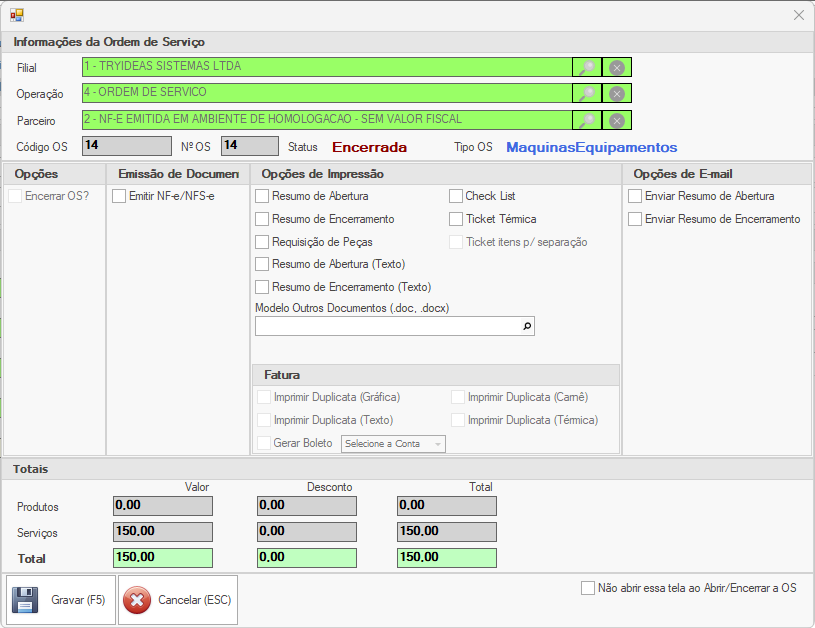
Task: Browse for Outros Documentos model file
Action: click(x=527, y=326)
